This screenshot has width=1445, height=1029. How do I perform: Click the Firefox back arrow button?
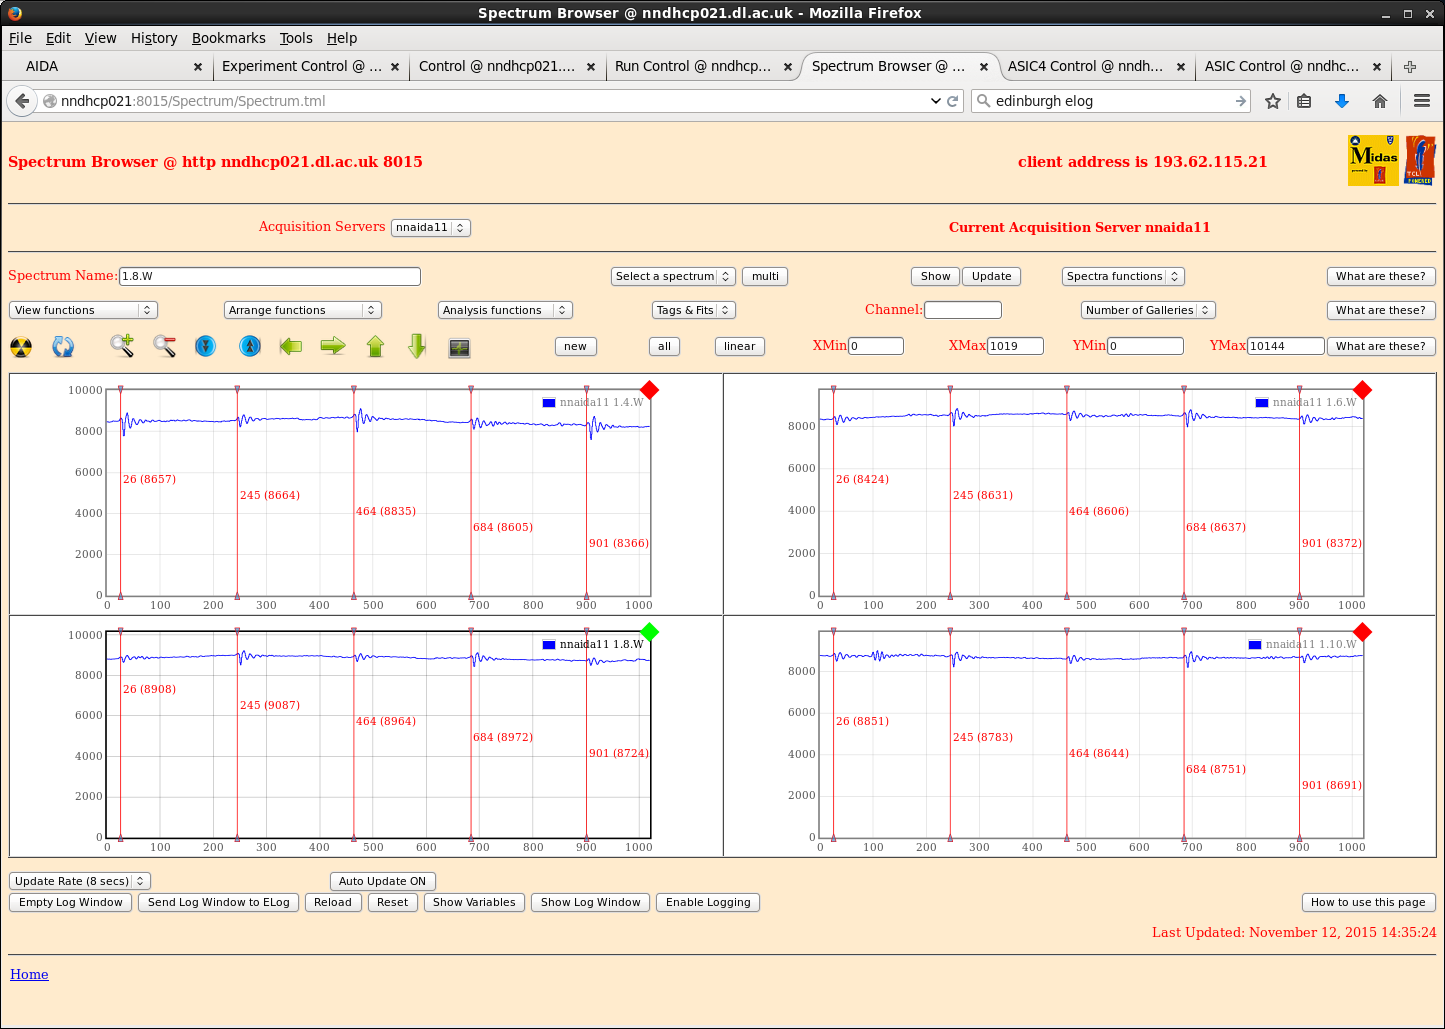coord(22,101)
